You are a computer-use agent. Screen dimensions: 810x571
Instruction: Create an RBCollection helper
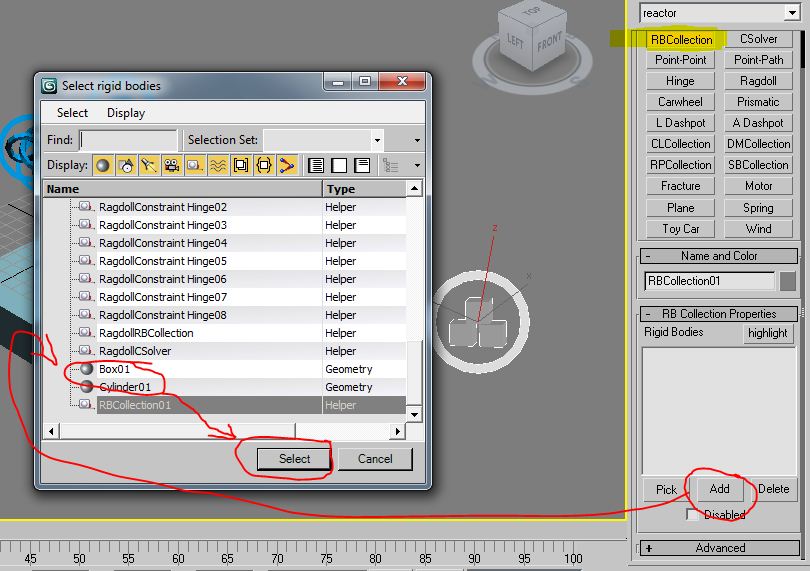point(681,39)
